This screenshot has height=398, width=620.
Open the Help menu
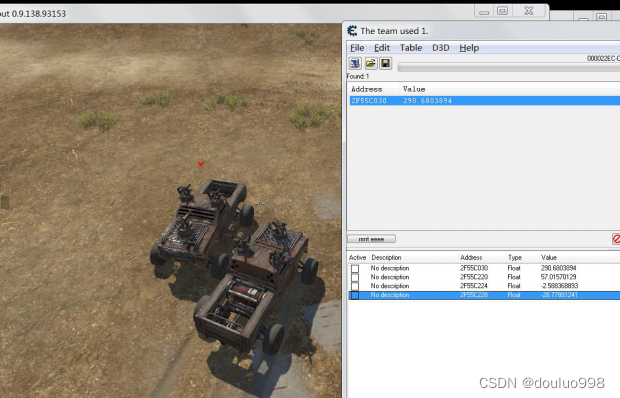[469, 48]
